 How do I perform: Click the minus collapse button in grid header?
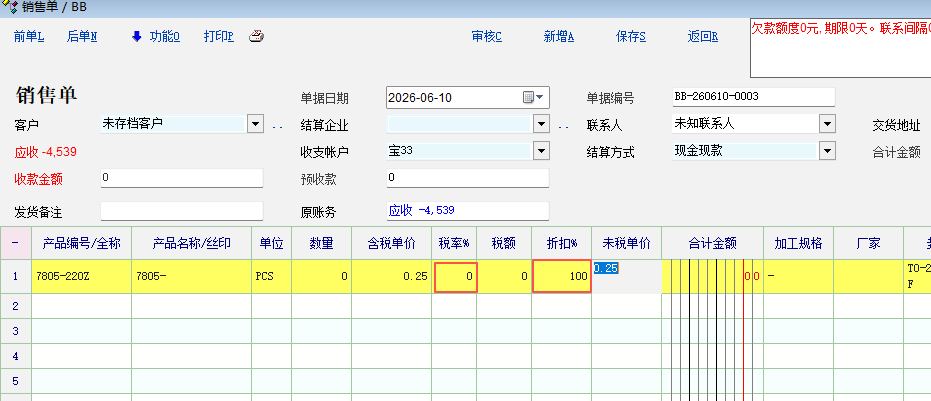[15, 243]
